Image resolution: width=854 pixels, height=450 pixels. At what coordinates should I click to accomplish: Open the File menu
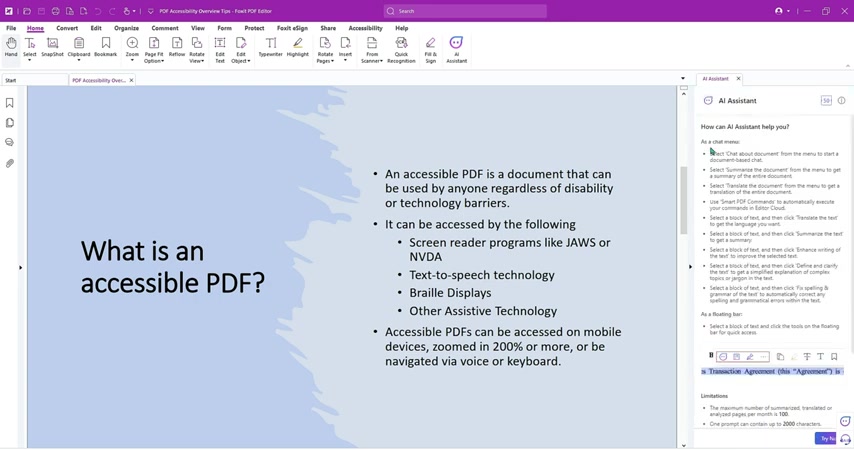coord(11,28)
